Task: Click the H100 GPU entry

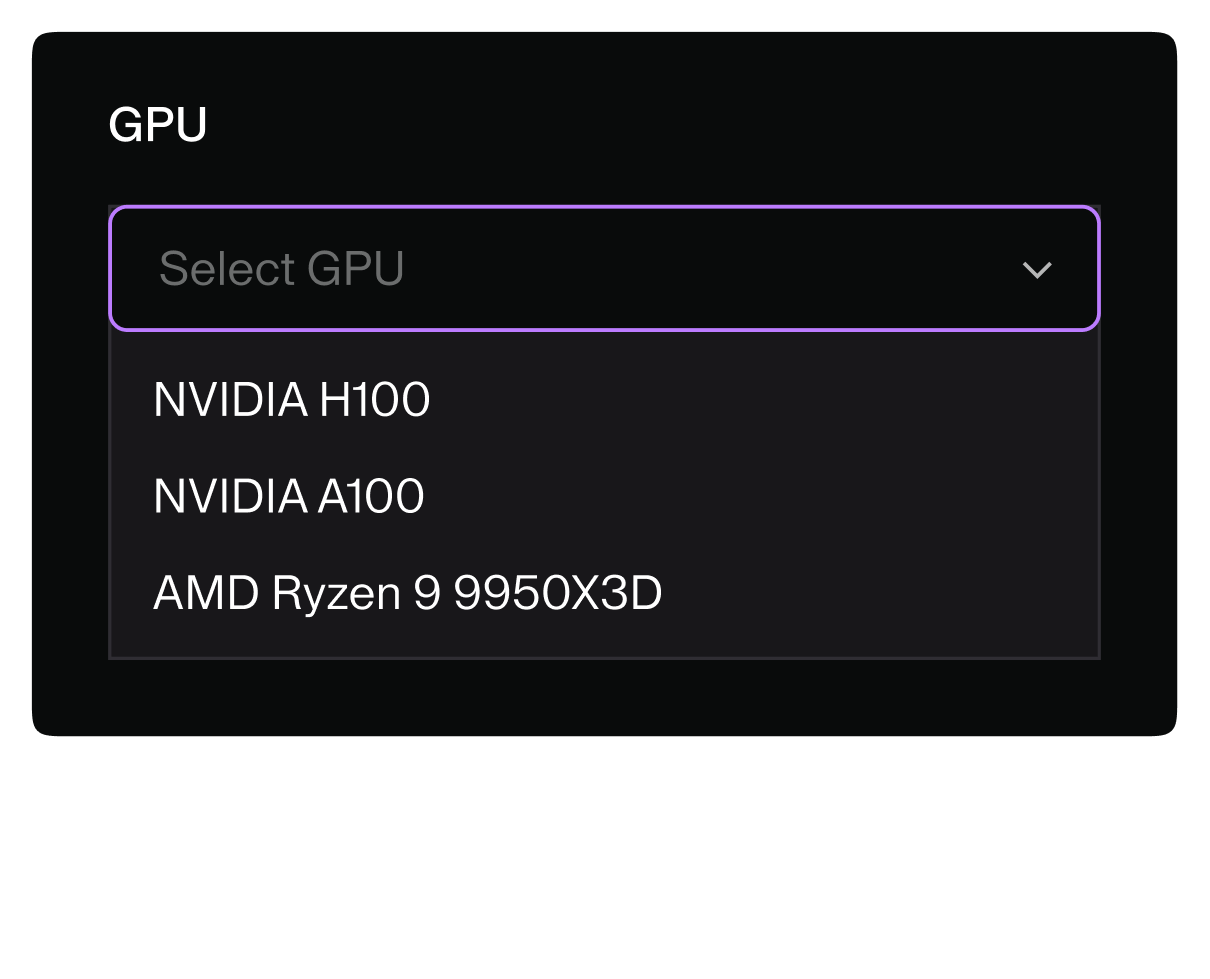Action: 292,400
